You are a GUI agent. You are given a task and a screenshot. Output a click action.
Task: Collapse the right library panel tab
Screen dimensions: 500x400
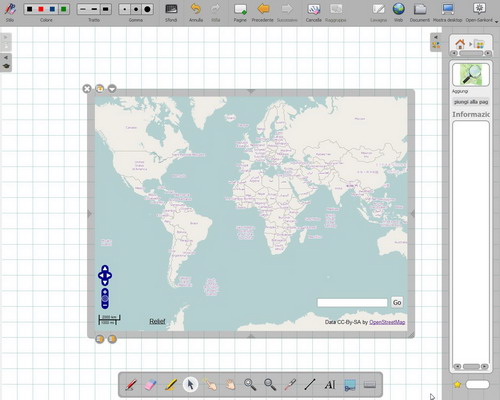436,42
